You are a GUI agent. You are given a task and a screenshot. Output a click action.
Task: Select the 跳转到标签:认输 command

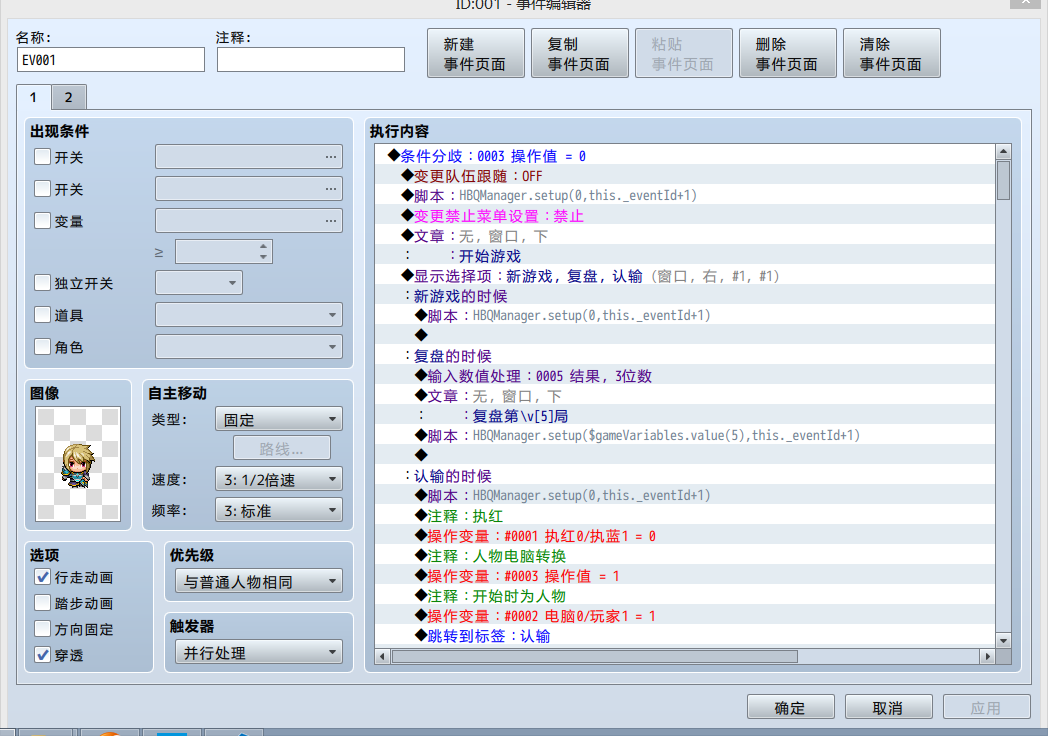pyautogui.click(x=685, y=636)
